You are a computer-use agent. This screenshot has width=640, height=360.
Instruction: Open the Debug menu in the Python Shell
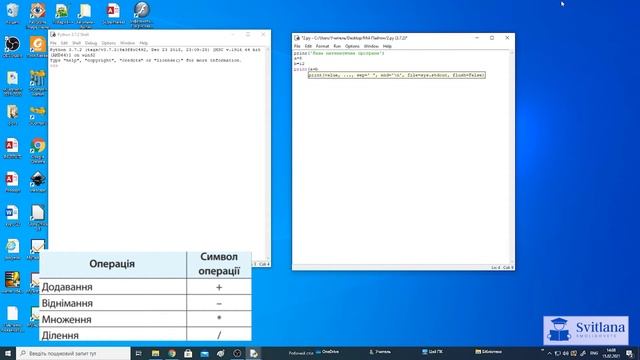pos(91,43)
